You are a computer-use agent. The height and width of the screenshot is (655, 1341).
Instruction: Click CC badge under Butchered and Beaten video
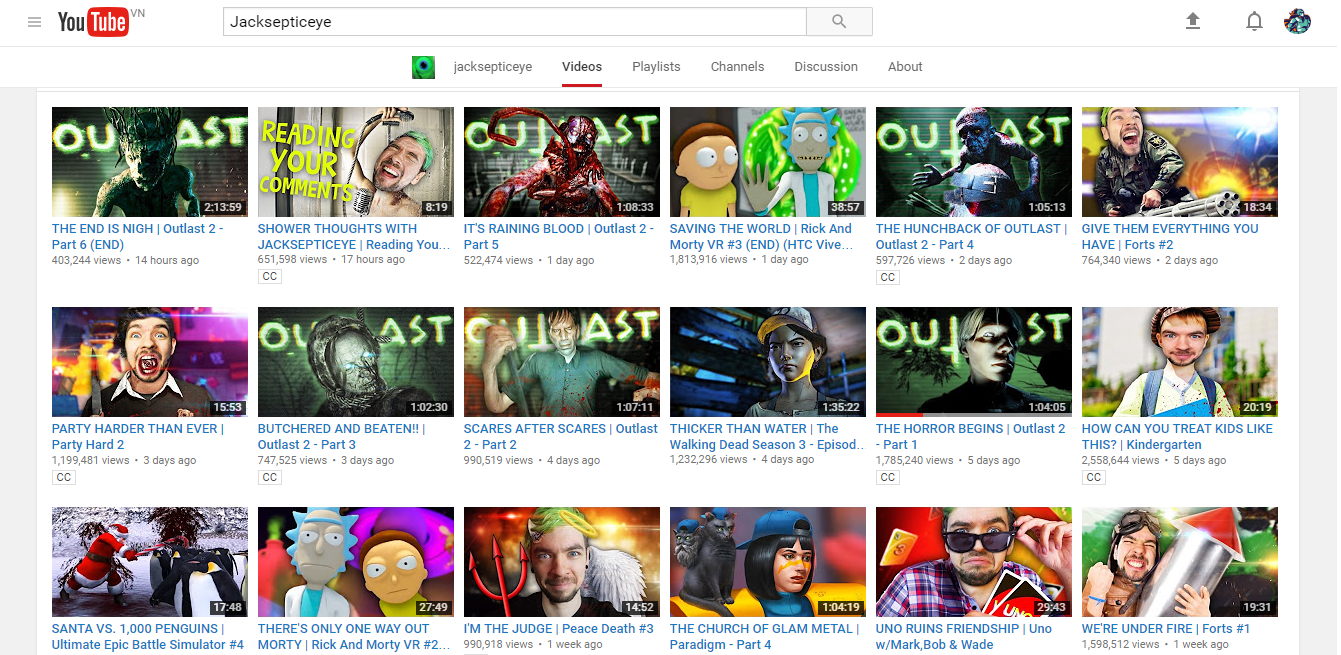coord(269,477)
